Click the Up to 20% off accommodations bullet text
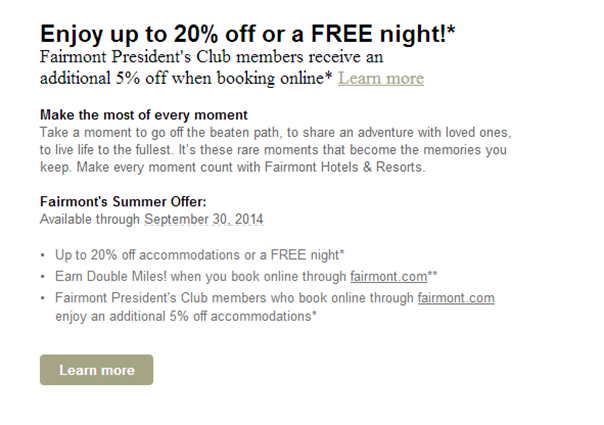 200,255
